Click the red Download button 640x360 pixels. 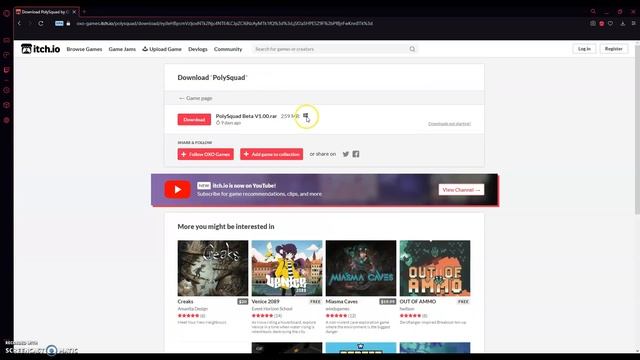click(x=194, y=120)
